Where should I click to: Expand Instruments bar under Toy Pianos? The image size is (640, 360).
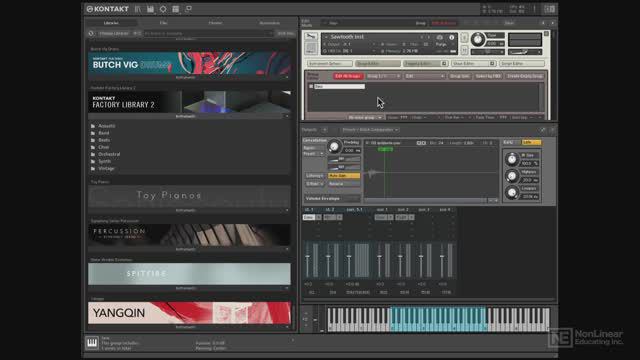tap(189, 210)
